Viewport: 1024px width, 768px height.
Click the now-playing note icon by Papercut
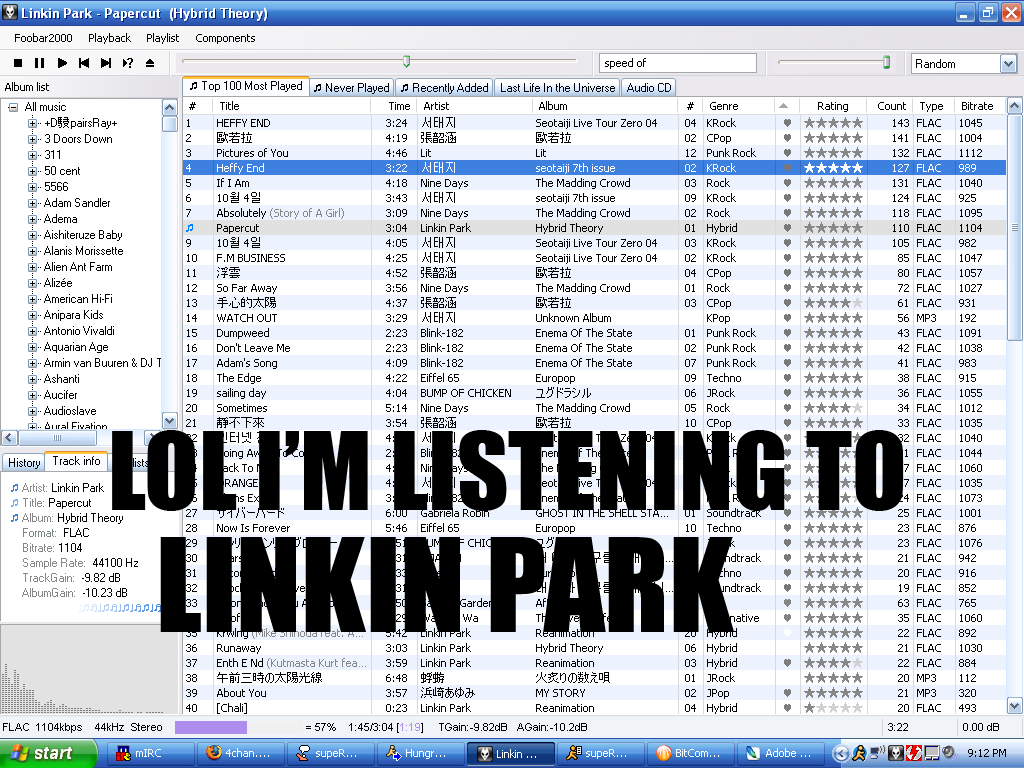[190, 228]
